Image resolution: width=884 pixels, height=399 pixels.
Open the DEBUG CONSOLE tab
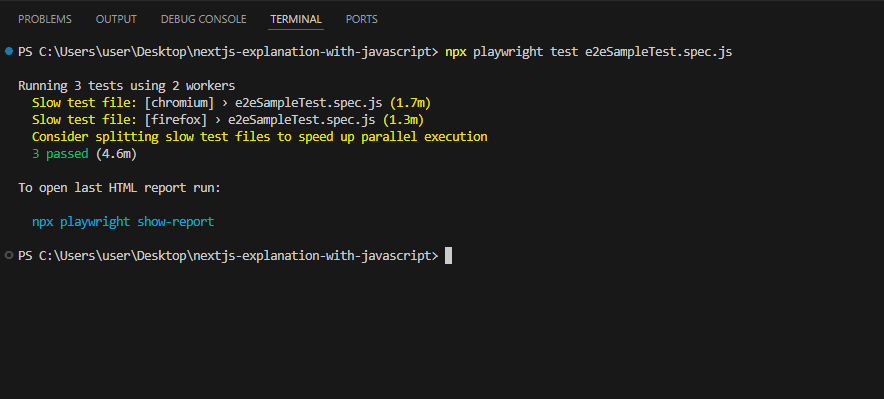(x=204, y=19)
